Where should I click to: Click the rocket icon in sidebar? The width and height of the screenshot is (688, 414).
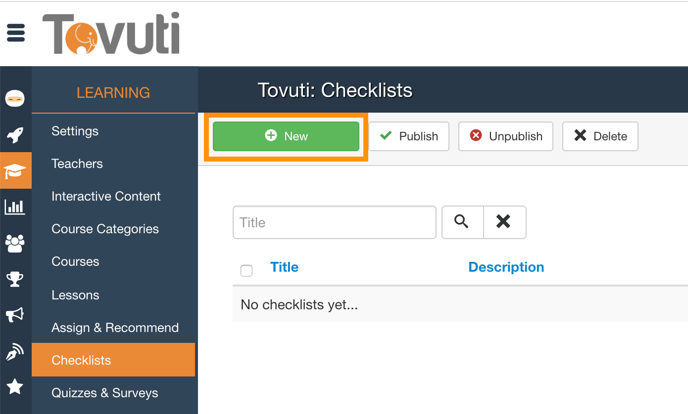coord(15,135)
